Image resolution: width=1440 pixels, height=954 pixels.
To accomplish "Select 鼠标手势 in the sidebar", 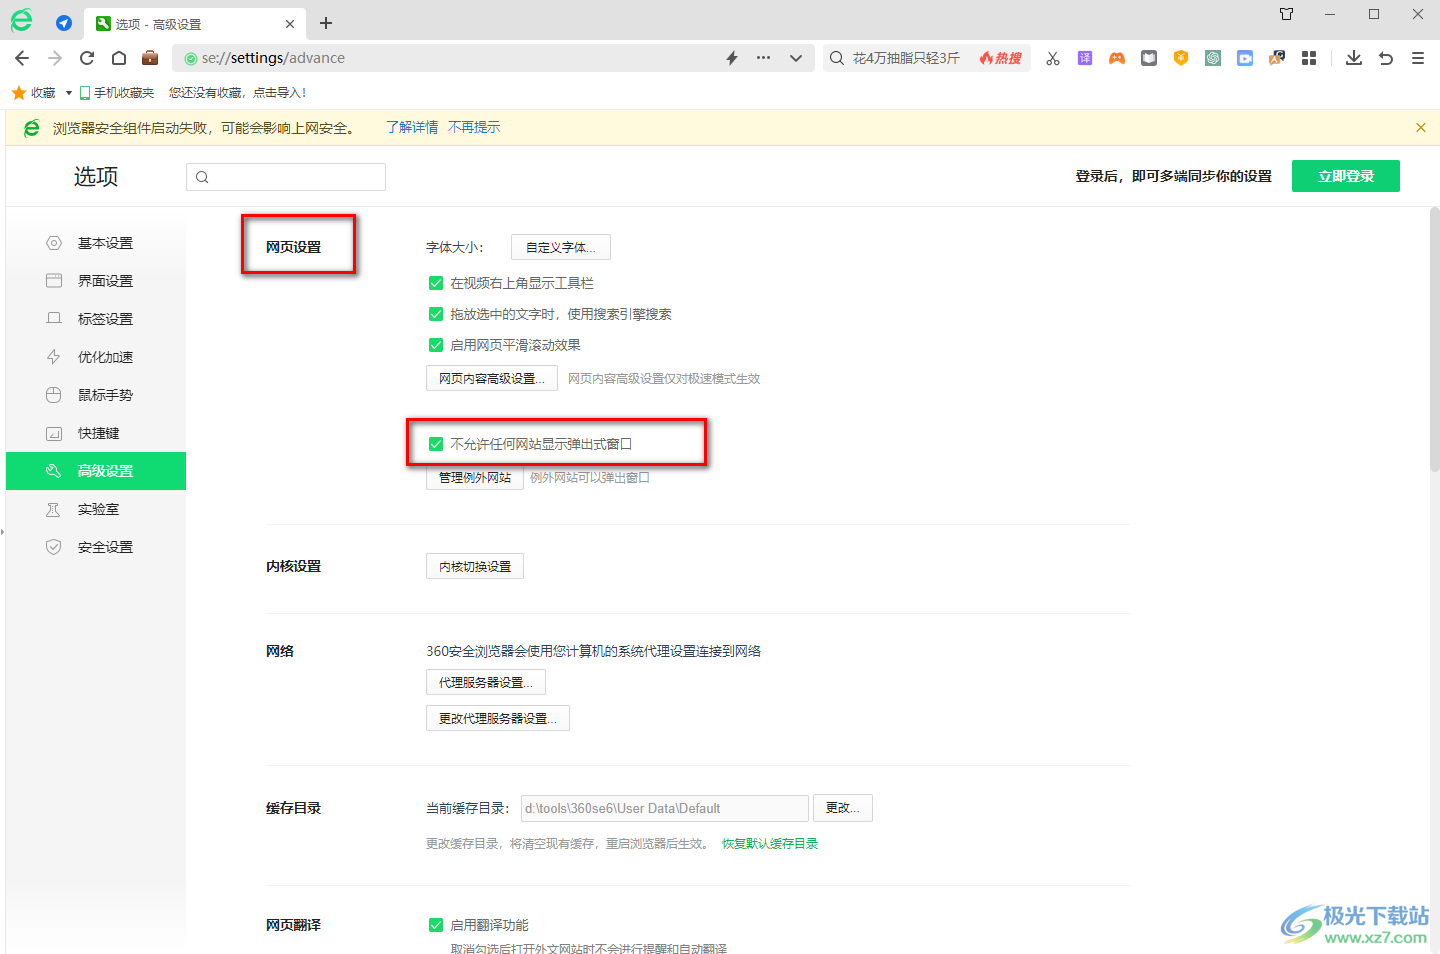I will click(96, 395).
